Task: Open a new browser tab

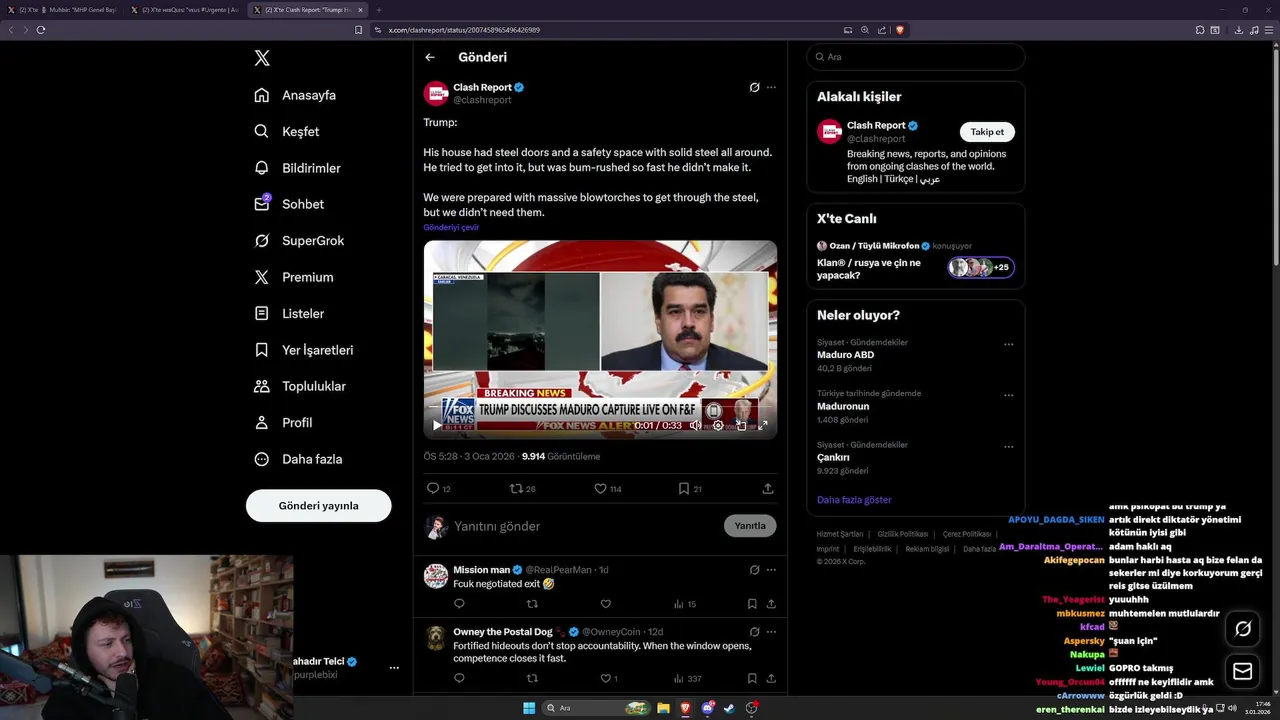Action: tap(379, 10)
